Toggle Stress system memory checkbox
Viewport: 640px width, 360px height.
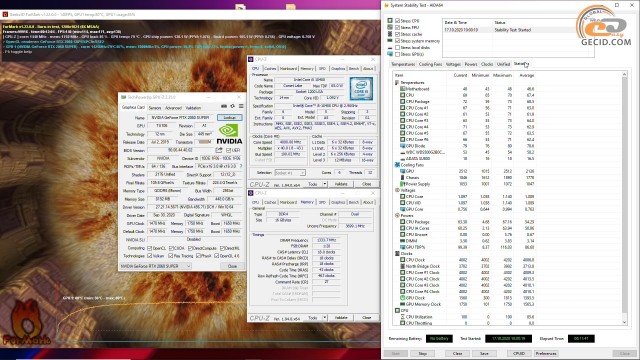(397, 41)
